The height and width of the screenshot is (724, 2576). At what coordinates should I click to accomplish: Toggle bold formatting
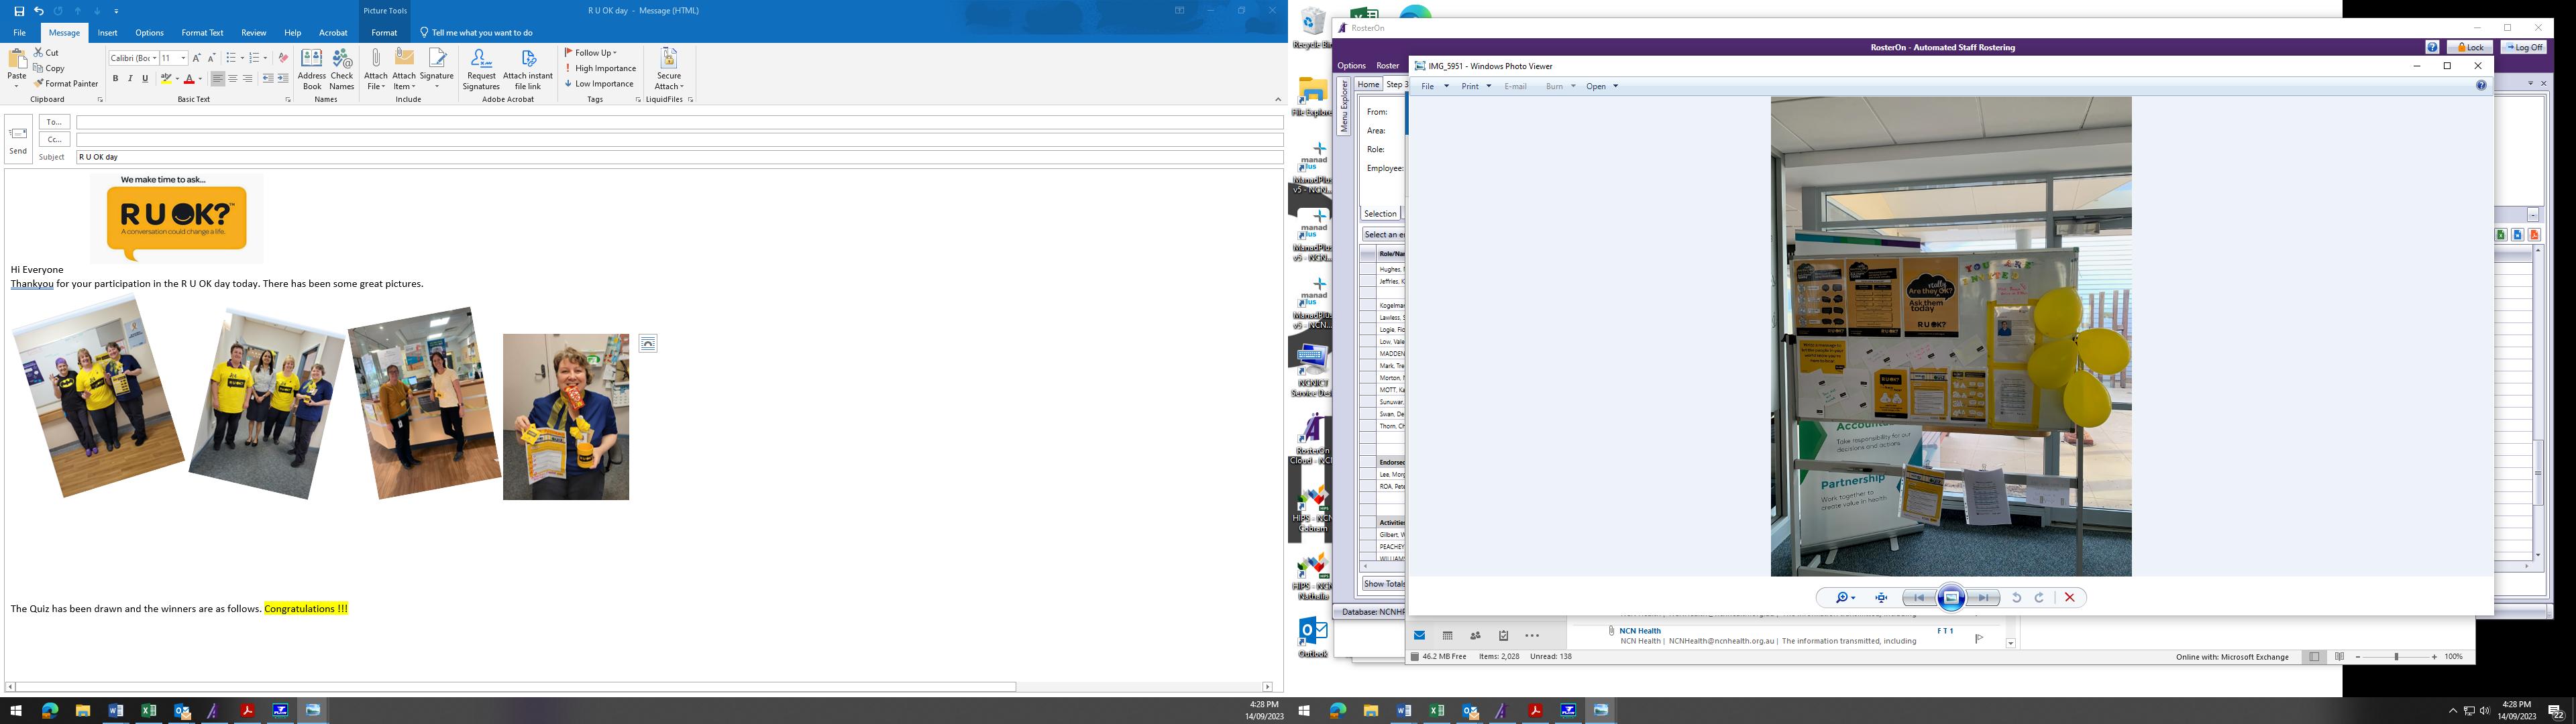coord(115,79)
